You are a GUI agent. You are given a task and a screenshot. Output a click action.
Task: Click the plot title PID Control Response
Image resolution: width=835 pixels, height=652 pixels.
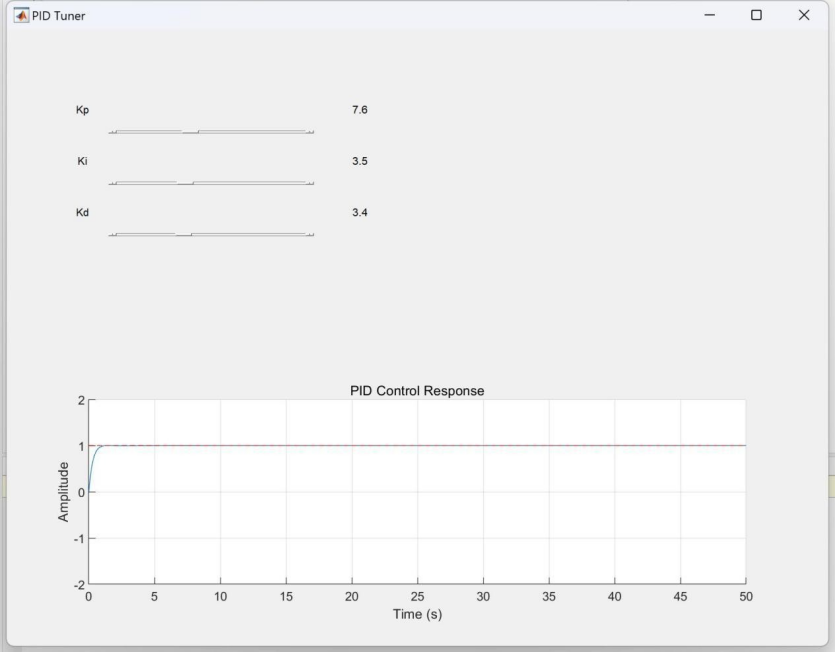pos(417,390)
